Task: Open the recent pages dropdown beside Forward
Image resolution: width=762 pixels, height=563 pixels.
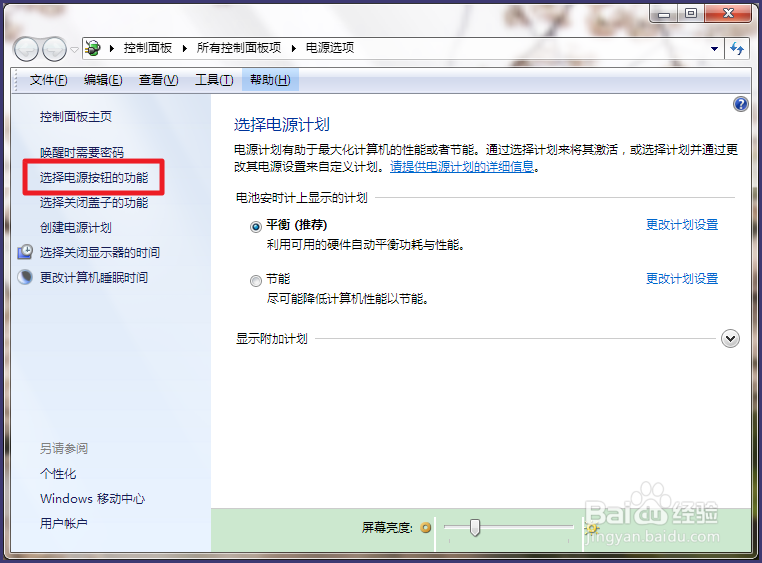Action: tap(74, 50)
